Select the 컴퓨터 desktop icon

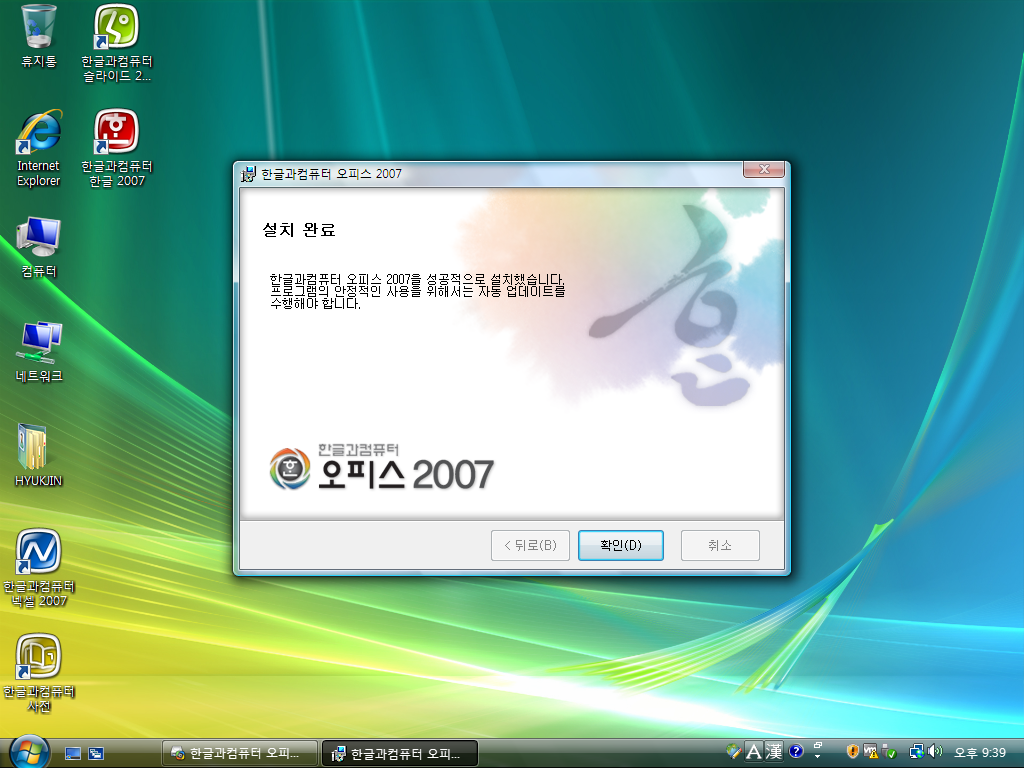(39, 248)
